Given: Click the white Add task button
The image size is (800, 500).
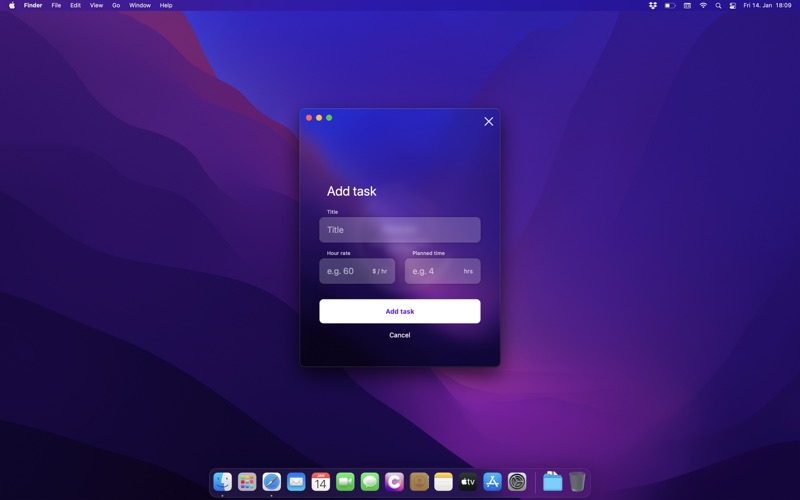Looking at the screenshot, I should [x=399, y=311].
